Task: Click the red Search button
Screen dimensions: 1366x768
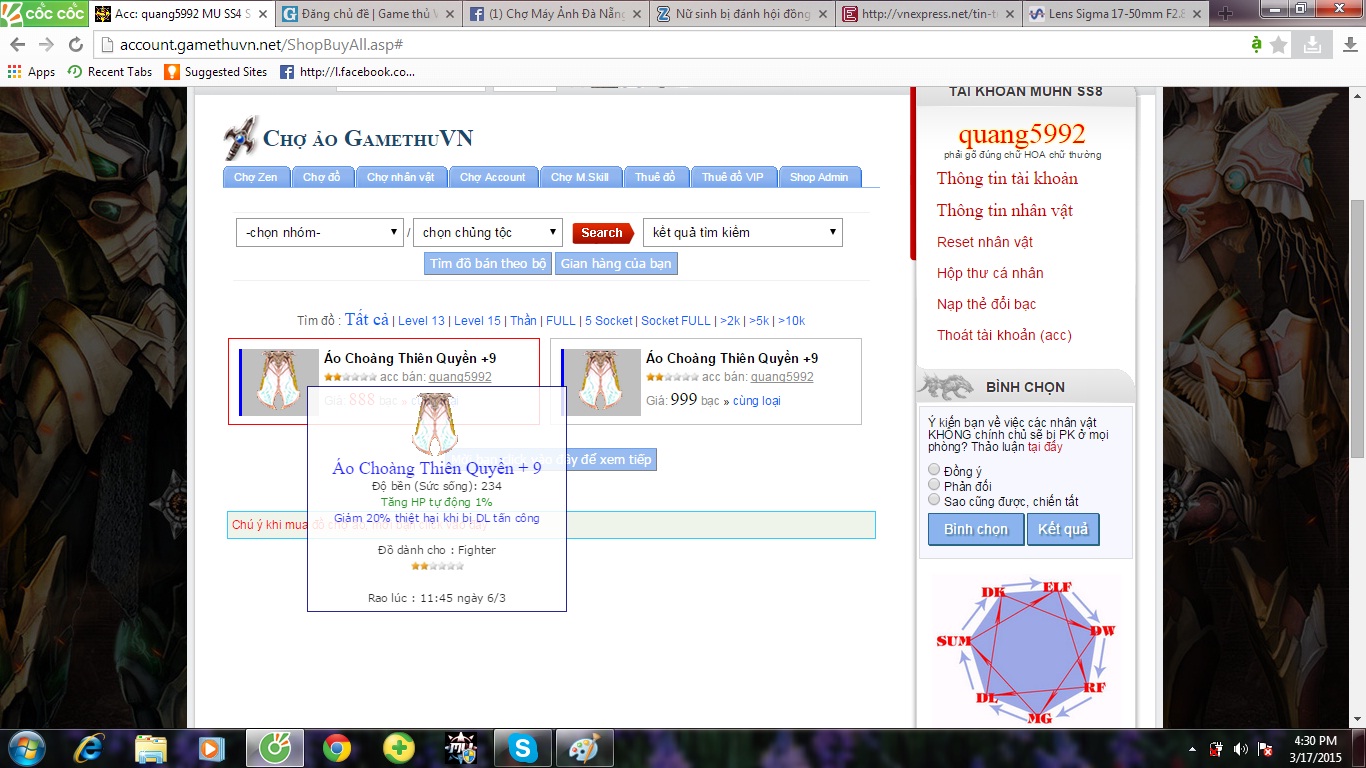Action: tap(603, 233)
